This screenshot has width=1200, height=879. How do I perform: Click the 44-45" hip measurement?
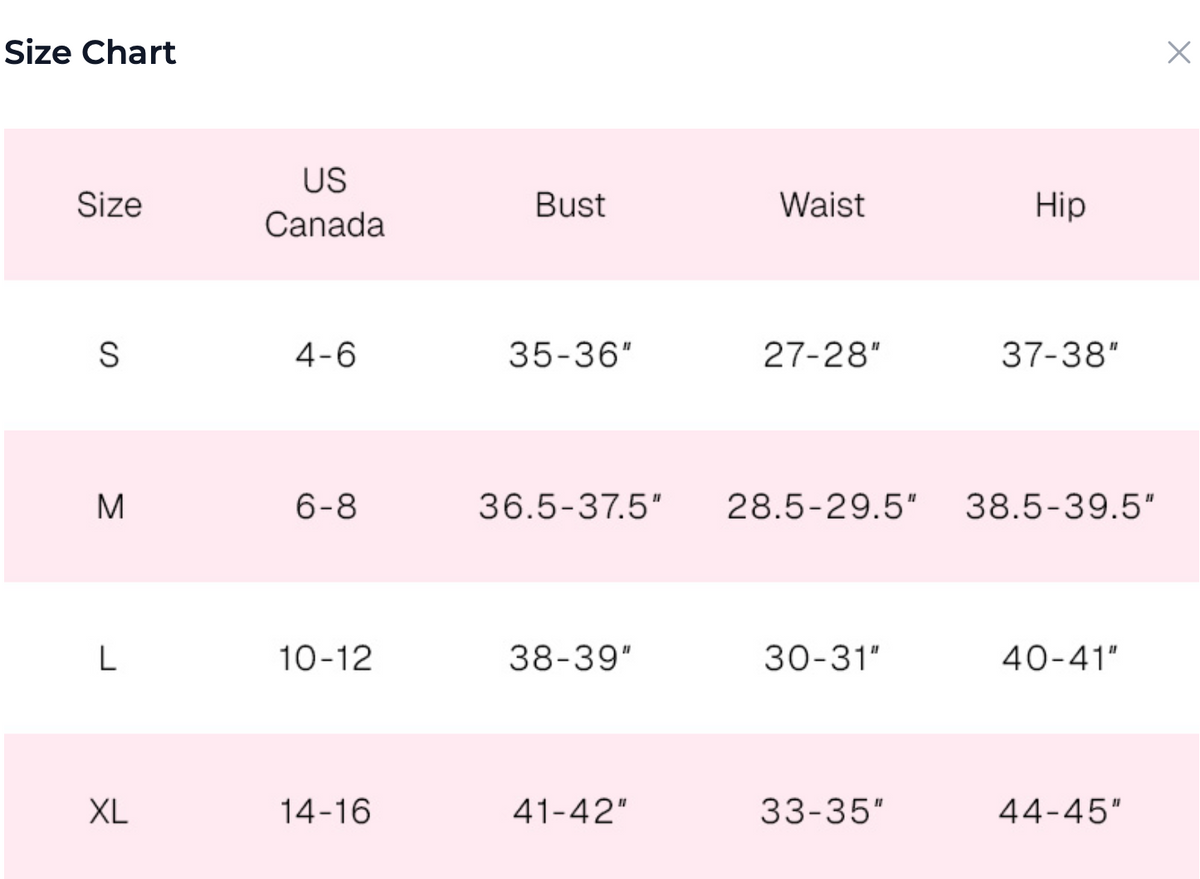tap(1060, 811)
